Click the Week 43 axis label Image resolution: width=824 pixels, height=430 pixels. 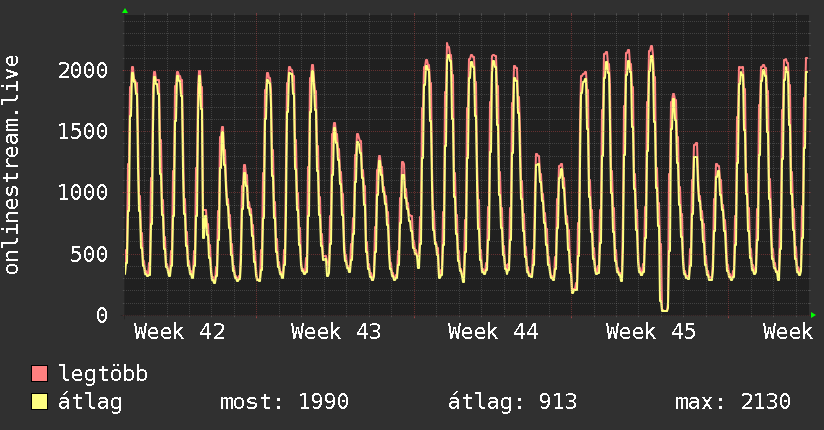coord(336,332)
